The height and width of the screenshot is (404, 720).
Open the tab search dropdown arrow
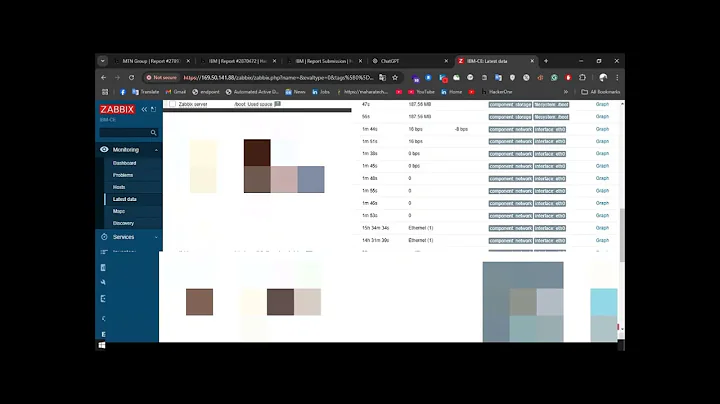pos(102,61)
